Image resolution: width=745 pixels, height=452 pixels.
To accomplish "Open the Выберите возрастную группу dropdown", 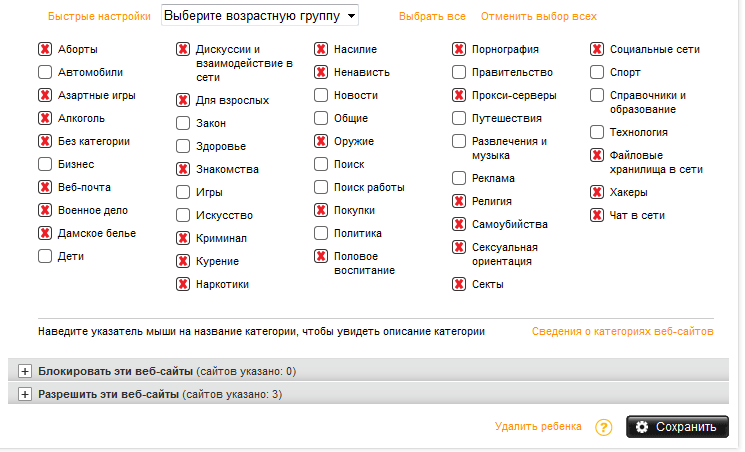I will pyautogui.click(x=259, y=16).
